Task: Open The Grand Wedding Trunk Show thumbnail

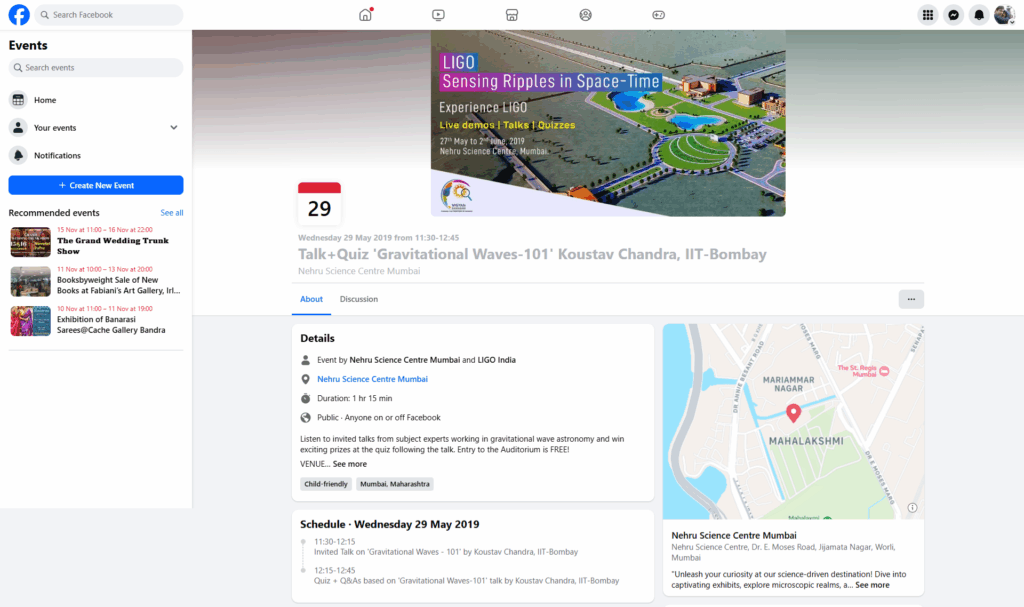Action: coord(30,242)
